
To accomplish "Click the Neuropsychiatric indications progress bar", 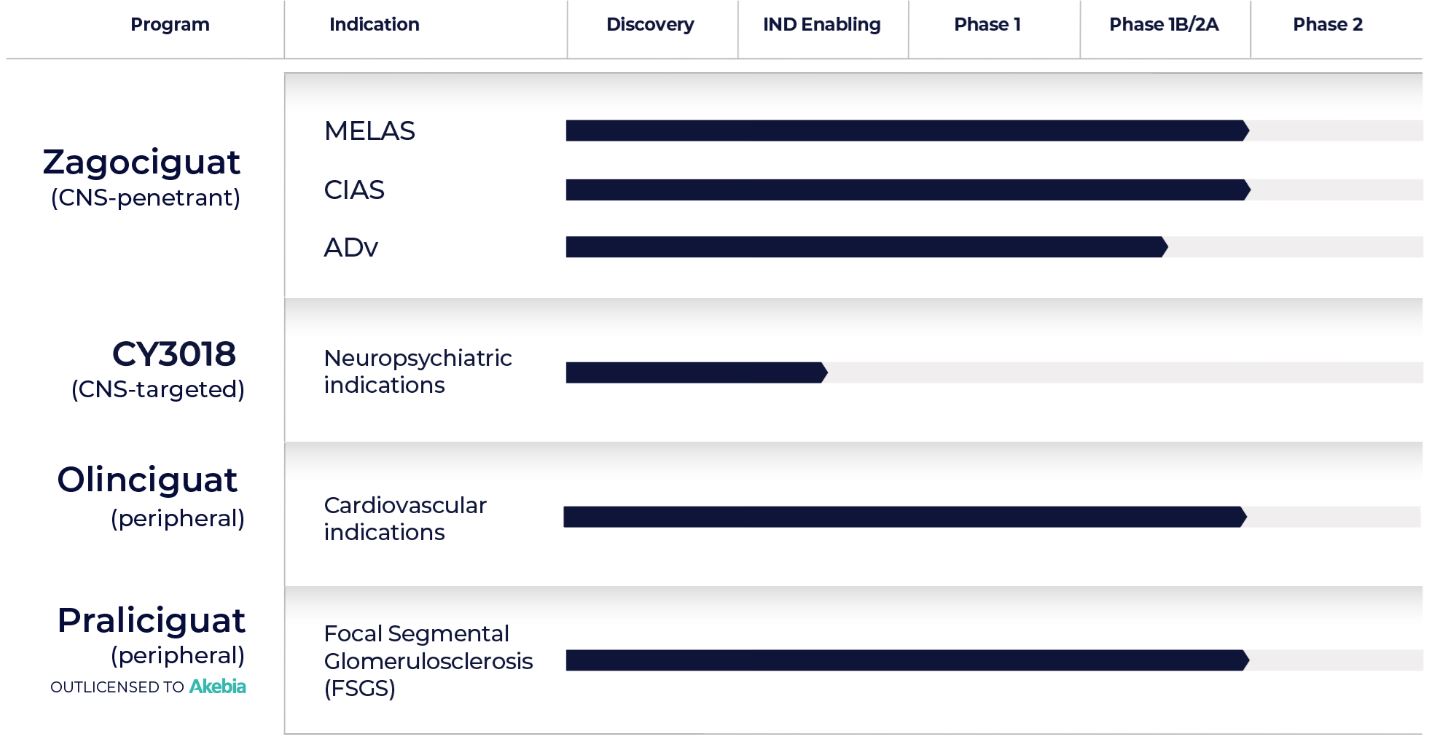I will [x=695, y=373].
